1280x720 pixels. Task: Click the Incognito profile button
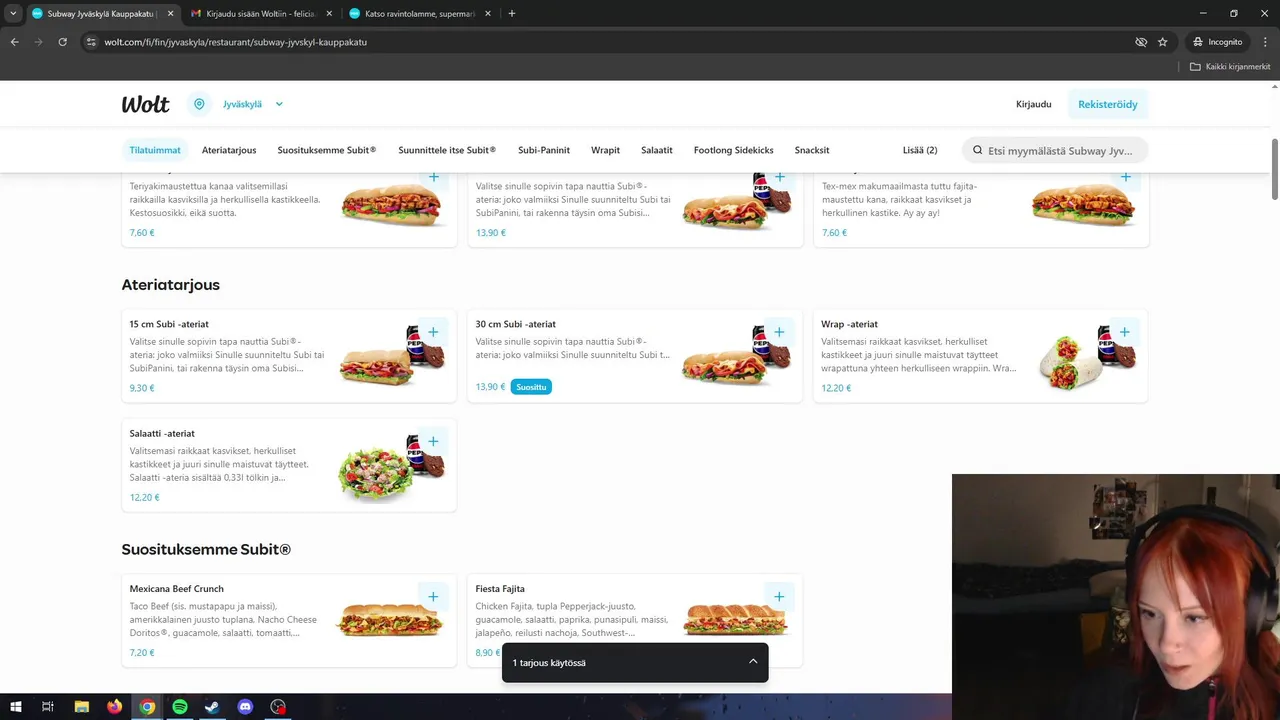tap(1218, 42)
